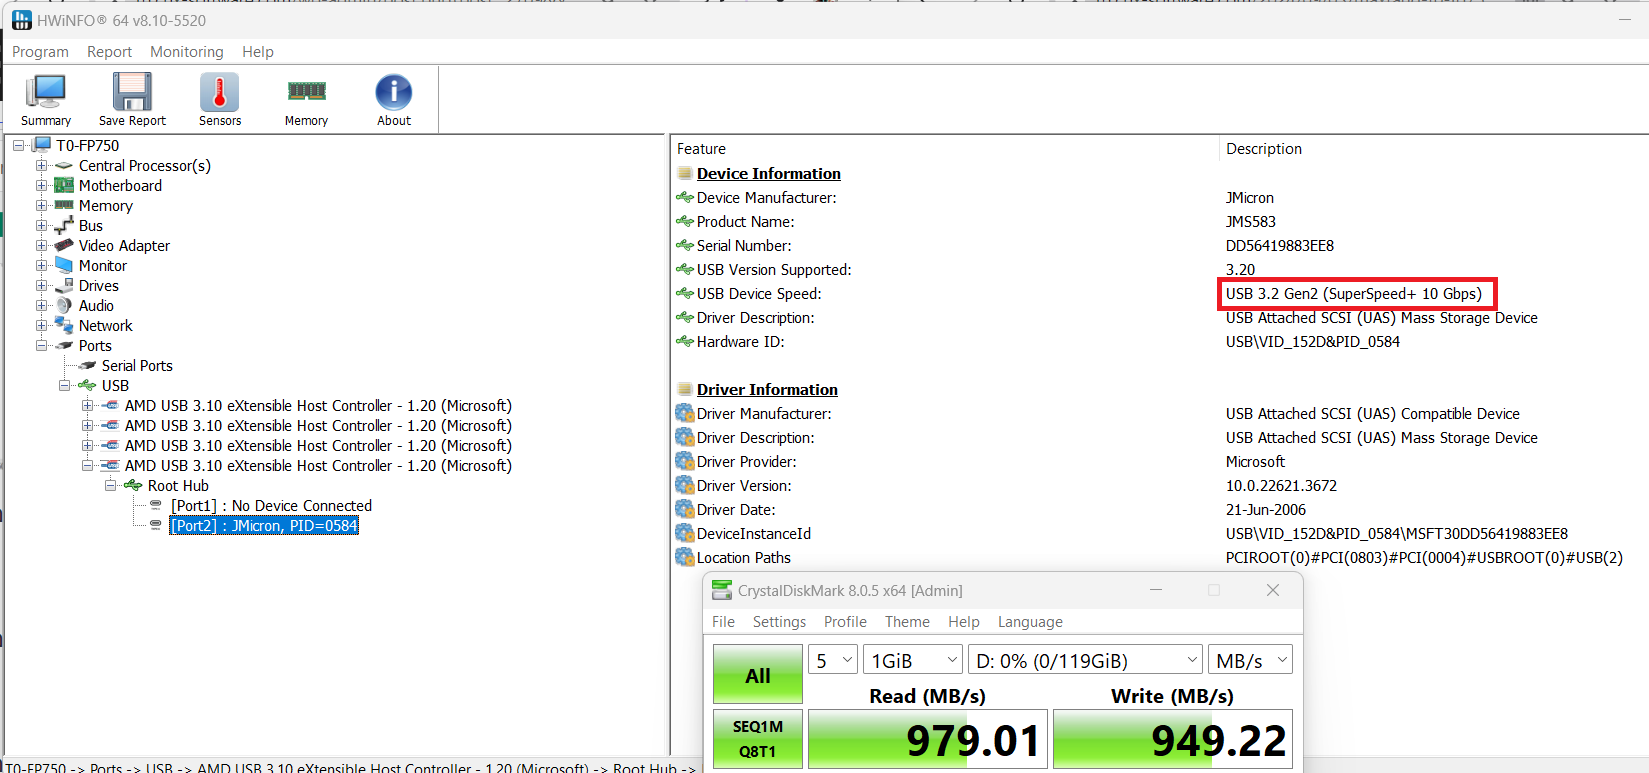Collapse the T0-FP750 root node

[18, 145]
